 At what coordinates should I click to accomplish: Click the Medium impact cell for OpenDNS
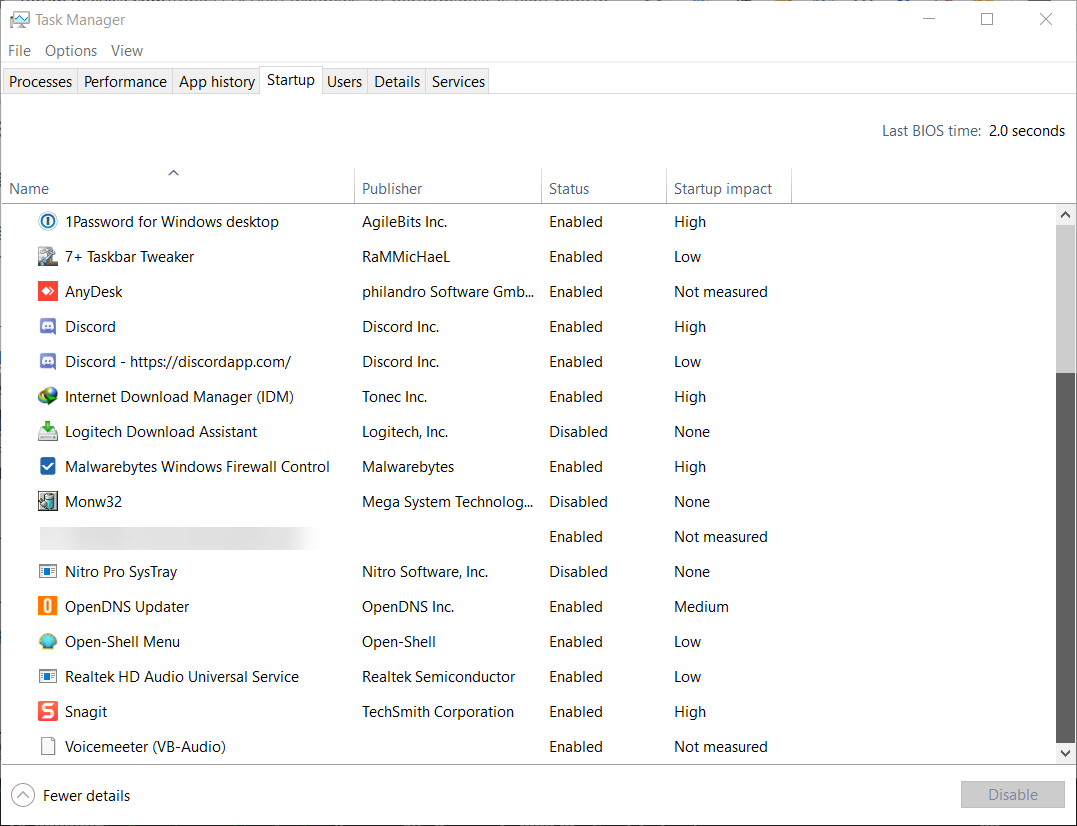point(701,607)
